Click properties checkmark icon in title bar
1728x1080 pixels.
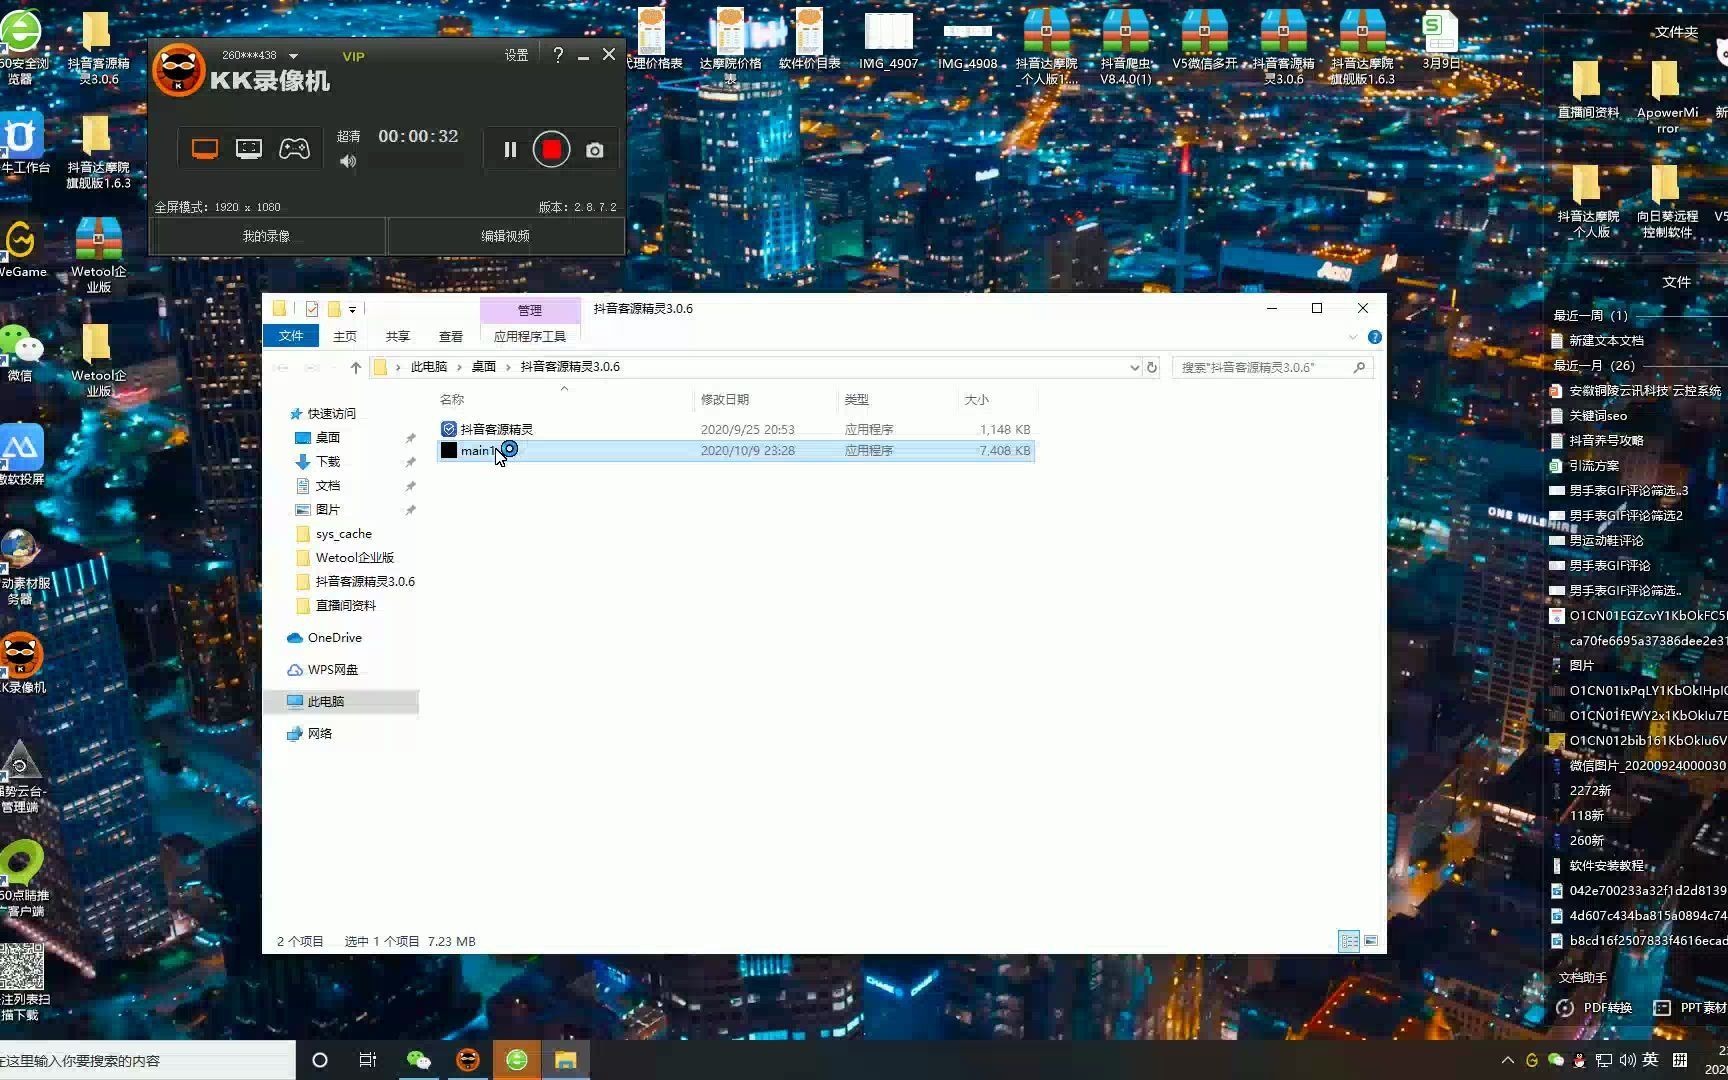[x=312, y=309]
